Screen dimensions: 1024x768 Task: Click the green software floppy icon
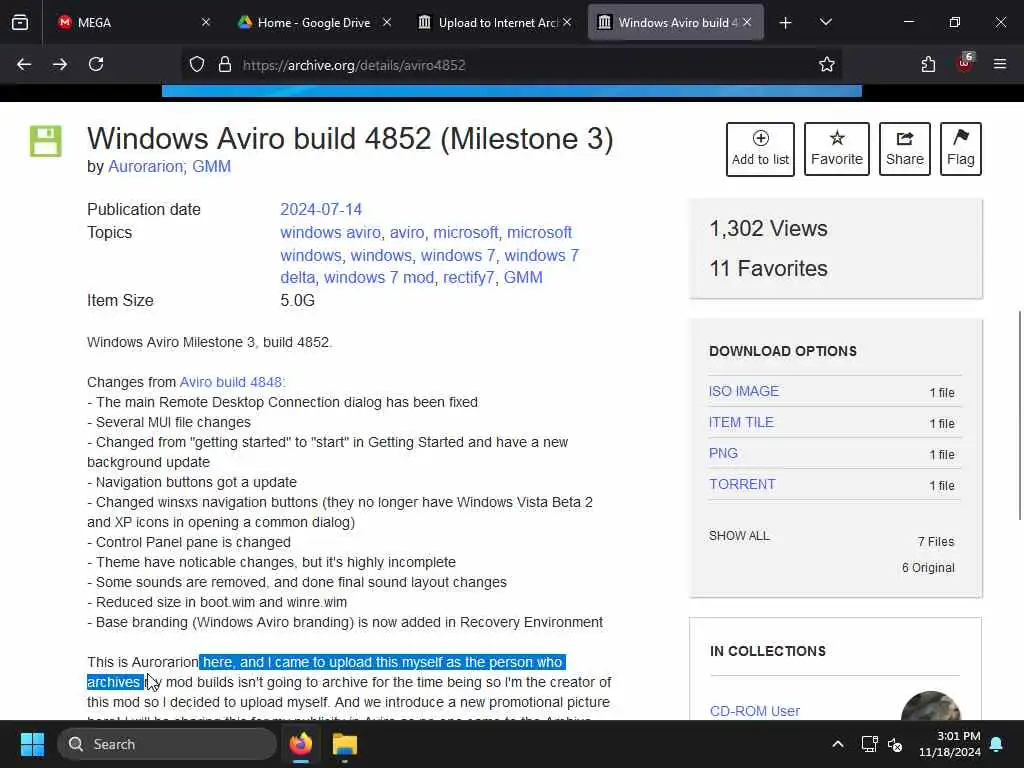(46, 141)
